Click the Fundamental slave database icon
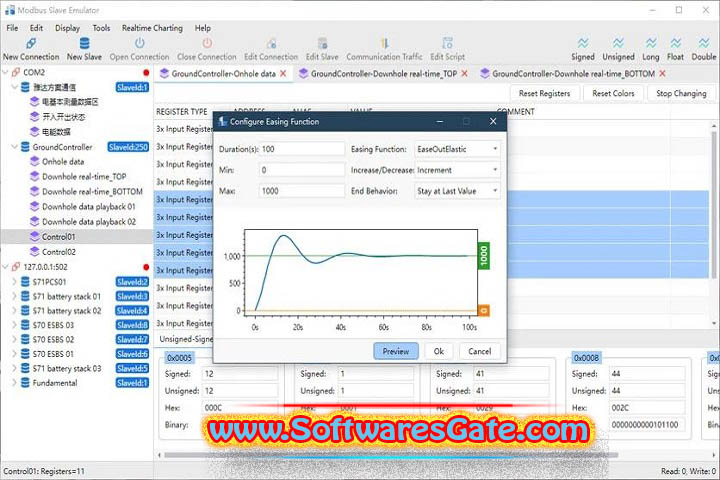Viewport: 720px width, 480px height. [25, 383]
